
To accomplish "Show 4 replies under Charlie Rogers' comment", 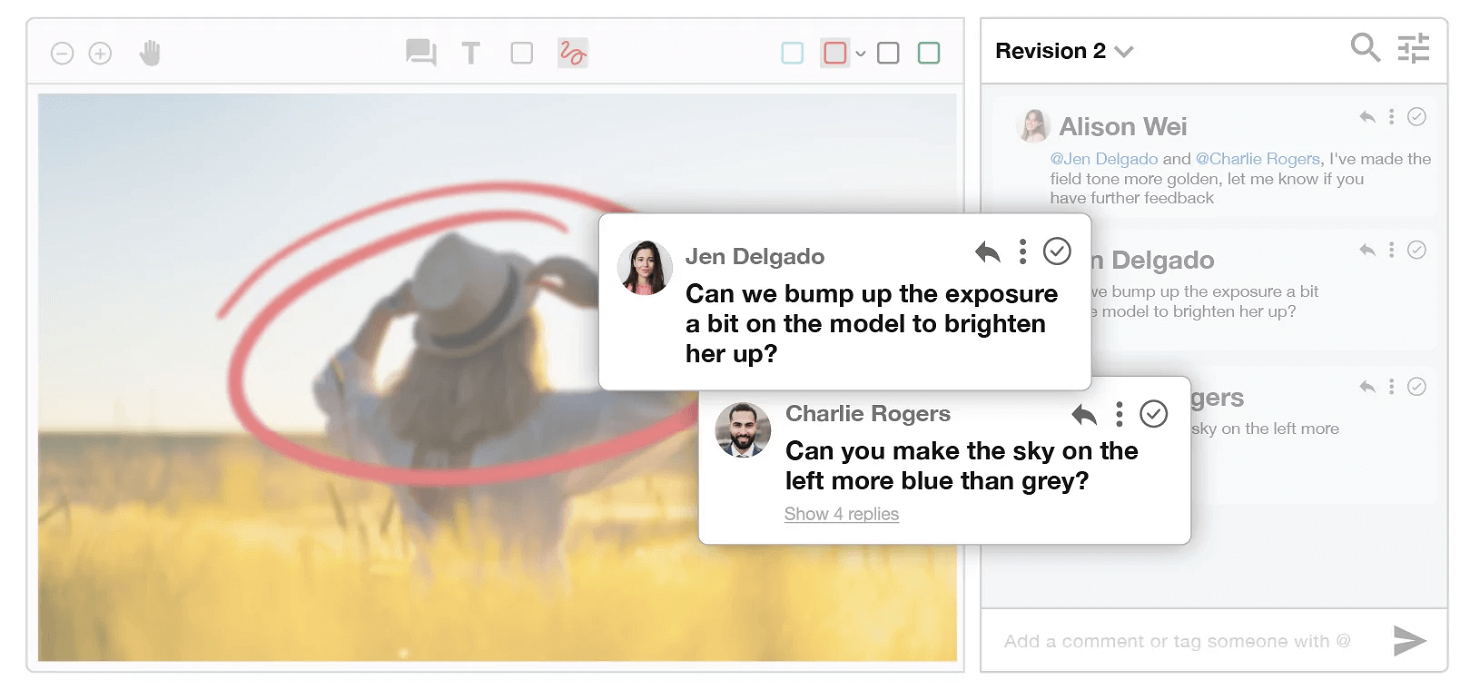I will pos(841,513).
